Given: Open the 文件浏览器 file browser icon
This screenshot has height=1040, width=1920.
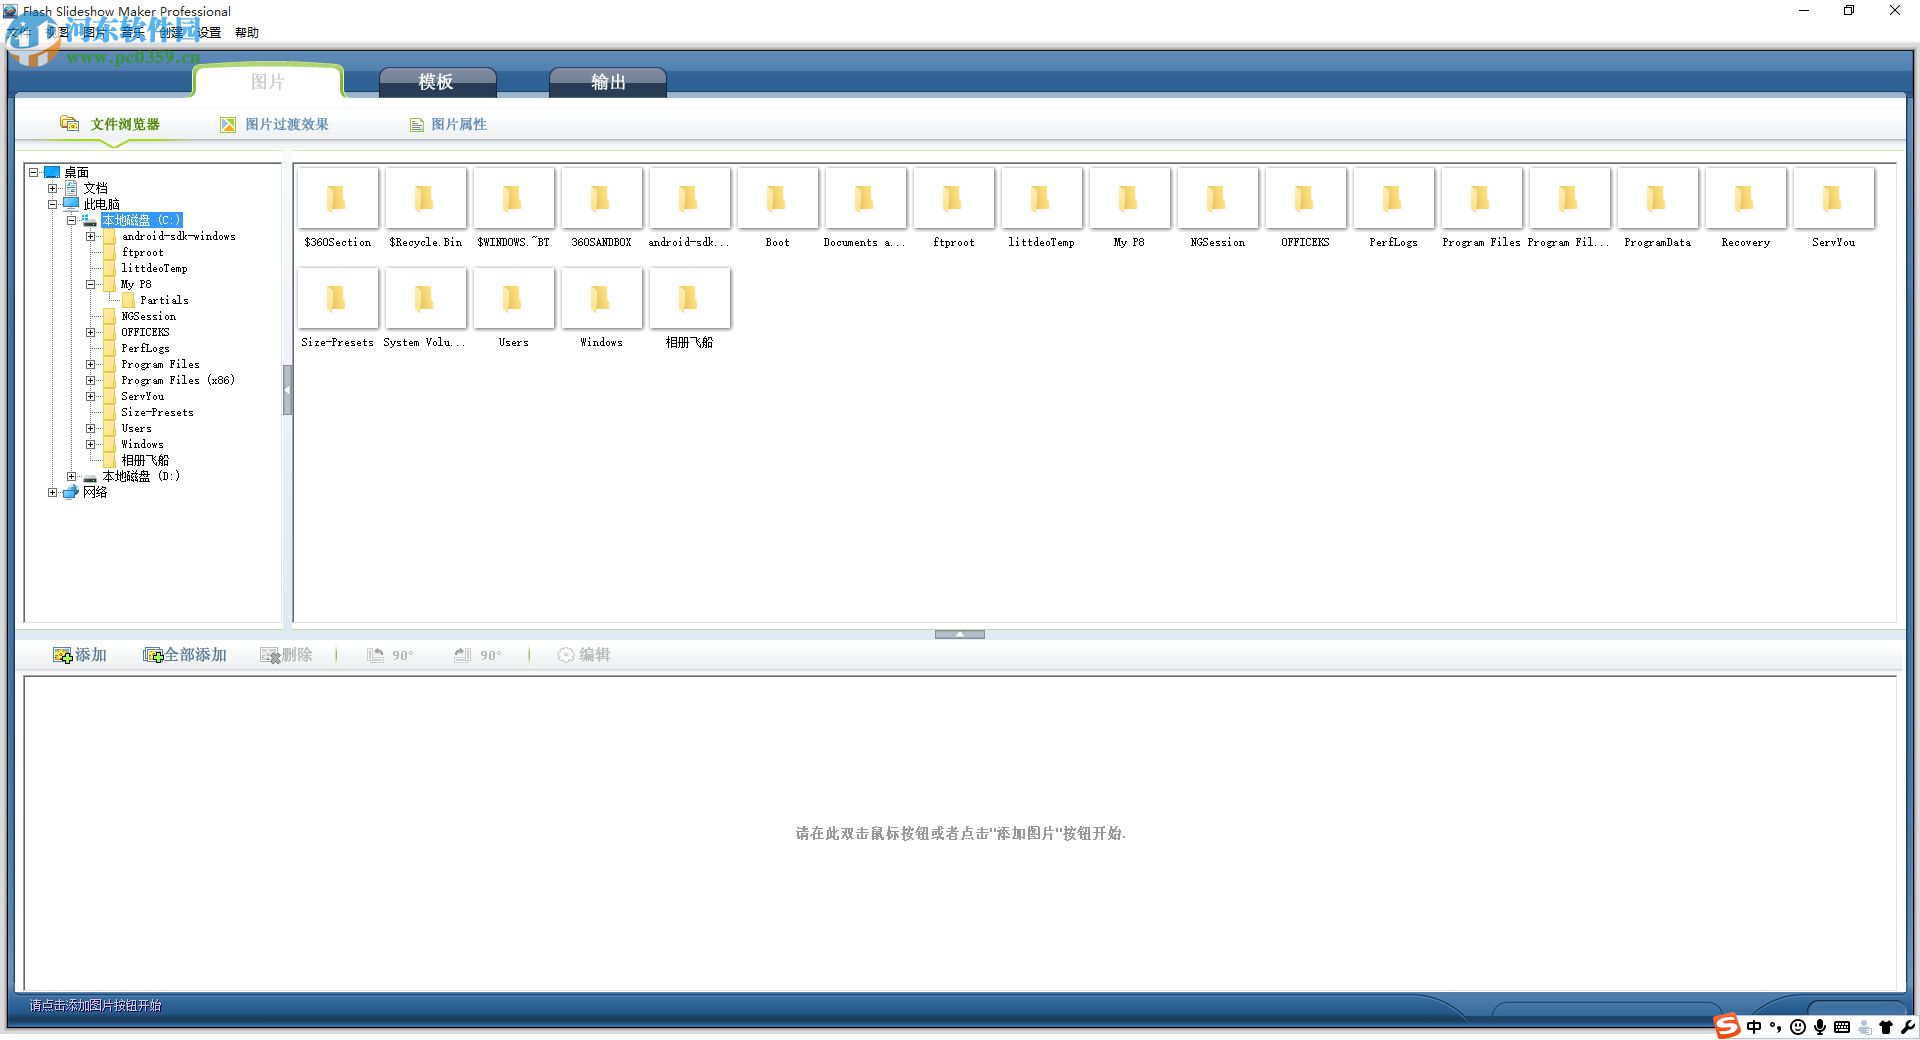Looking at the screenshot, I should [69, 123].
